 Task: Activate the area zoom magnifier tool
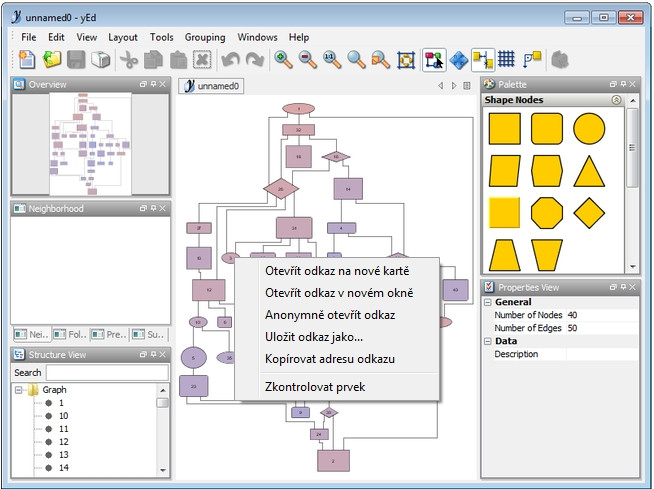(356, 60)
